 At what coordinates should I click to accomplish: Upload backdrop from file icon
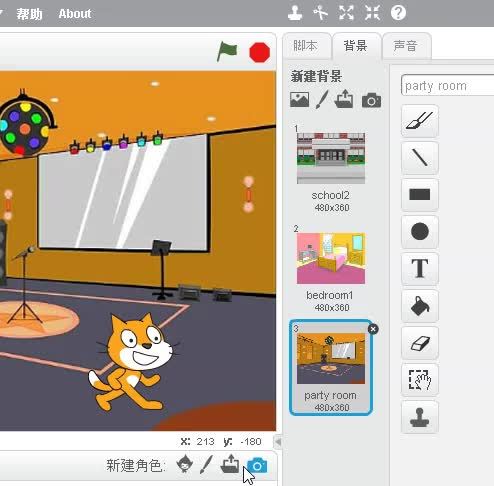pyautogui.click(x=344, y=99)
